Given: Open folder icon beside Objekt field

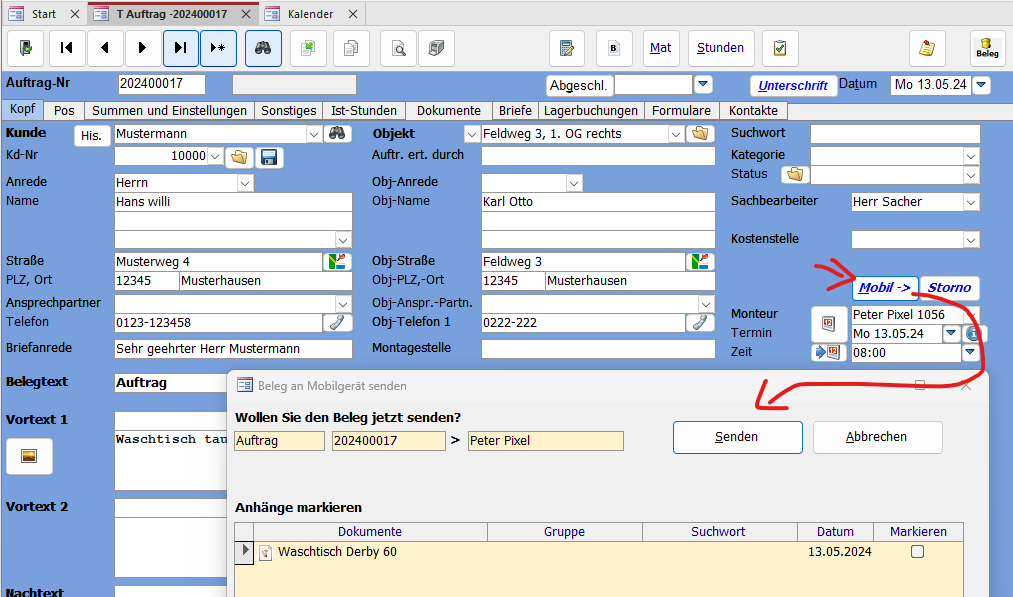Looking at the screenshot, I should 700,134.
